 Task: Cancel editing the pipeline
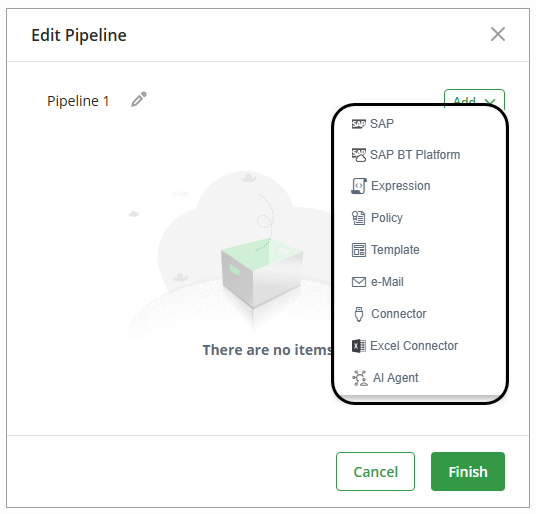(375, 472)
